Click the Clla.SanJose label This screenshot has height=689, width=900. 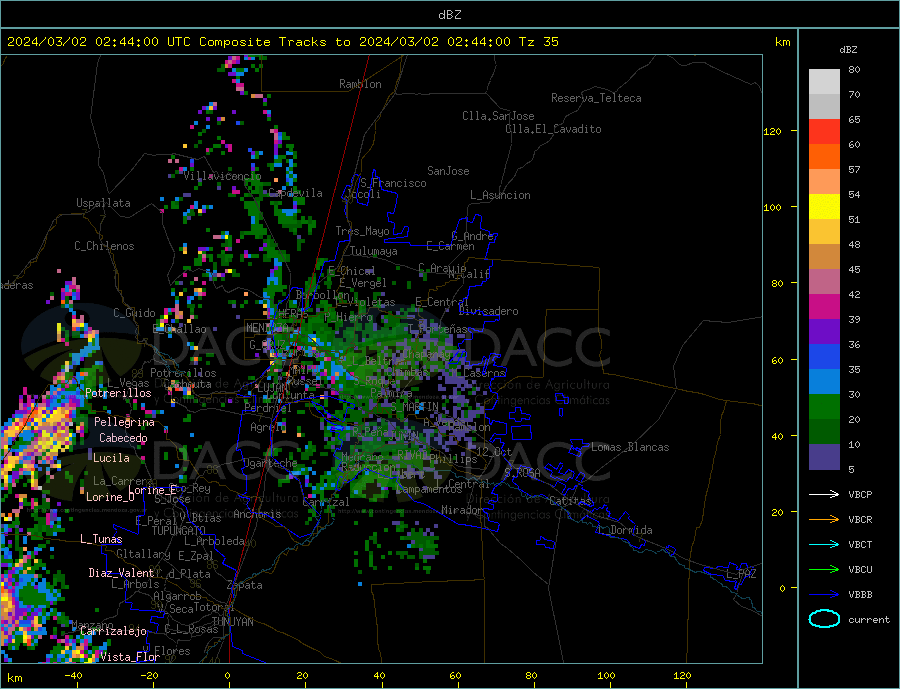click(x=498, y=116)
